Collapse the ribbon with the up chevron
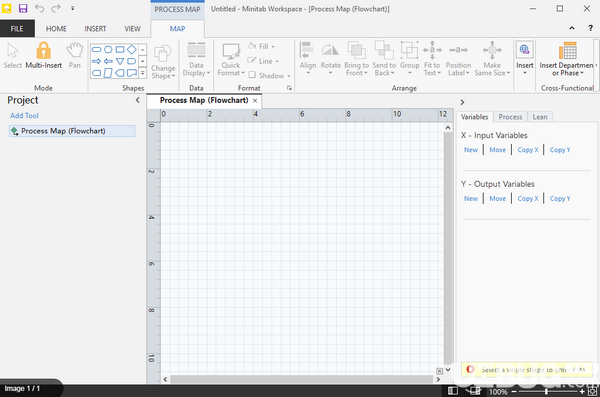The height and width of the screenshot is (397, 600). click(x=572, y=28)
